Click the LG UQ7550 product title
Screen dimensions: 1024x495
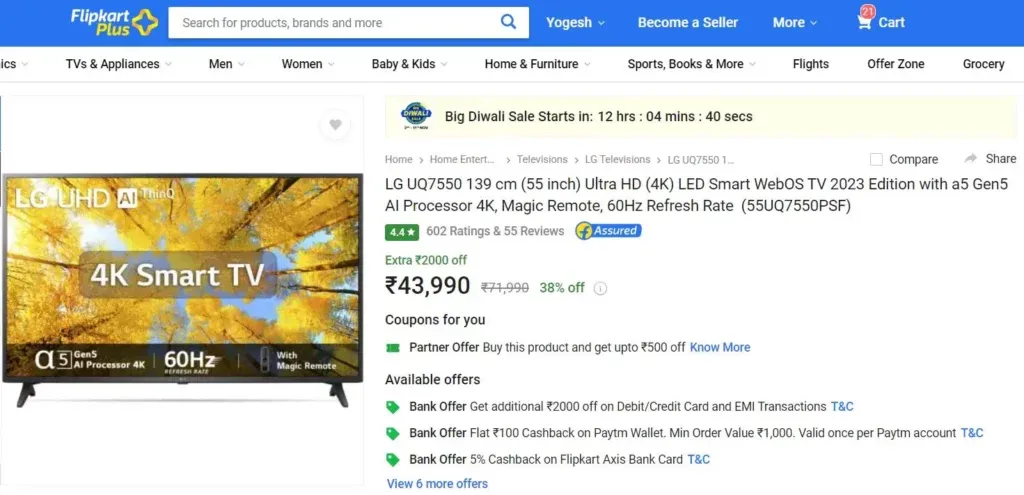[x=696, y=195]
